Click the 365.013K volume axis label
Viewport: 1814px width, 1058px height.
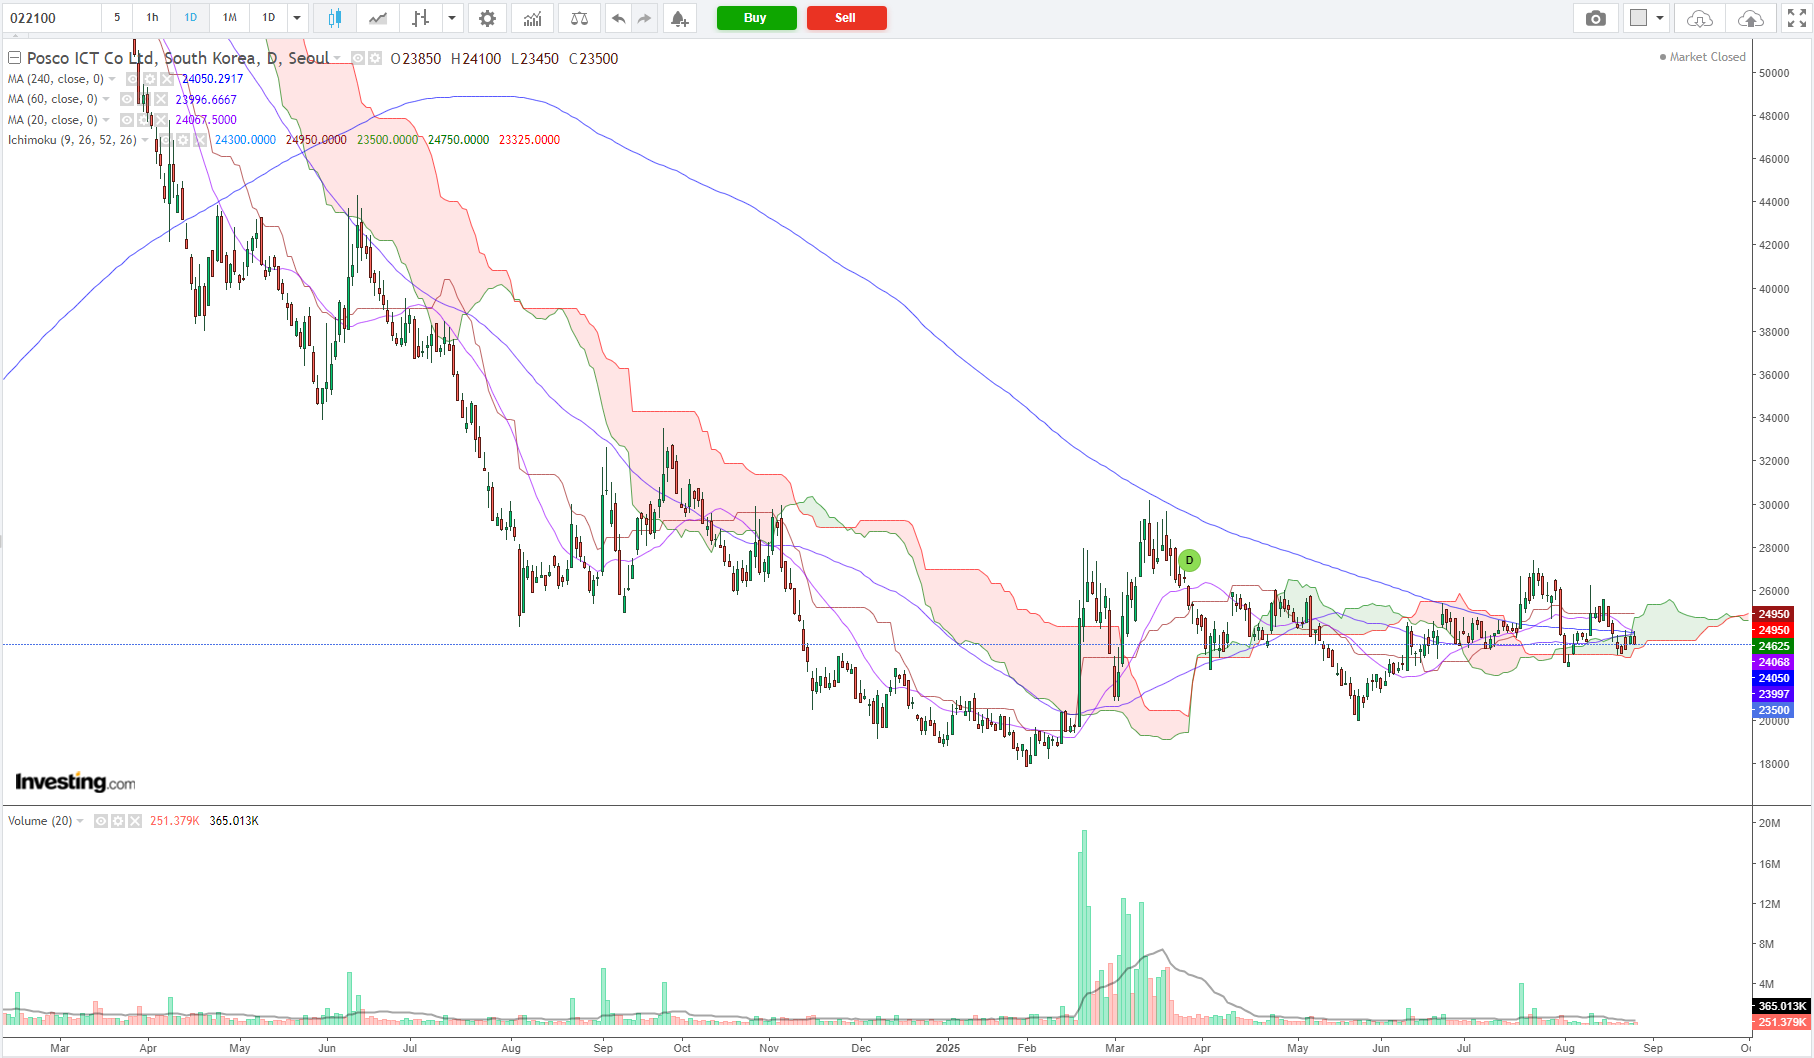[1781, 1006]
